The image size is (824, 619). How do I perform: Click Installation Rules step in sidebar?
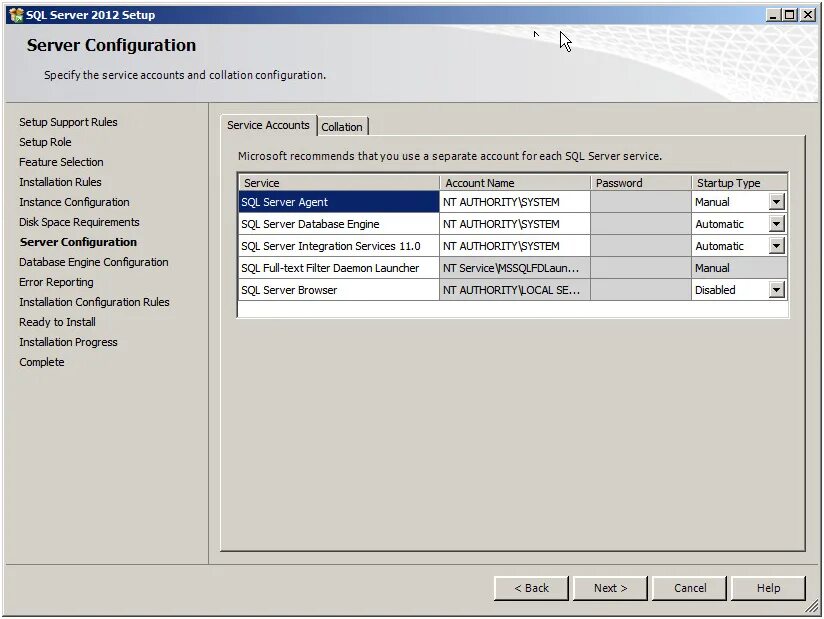60,182
